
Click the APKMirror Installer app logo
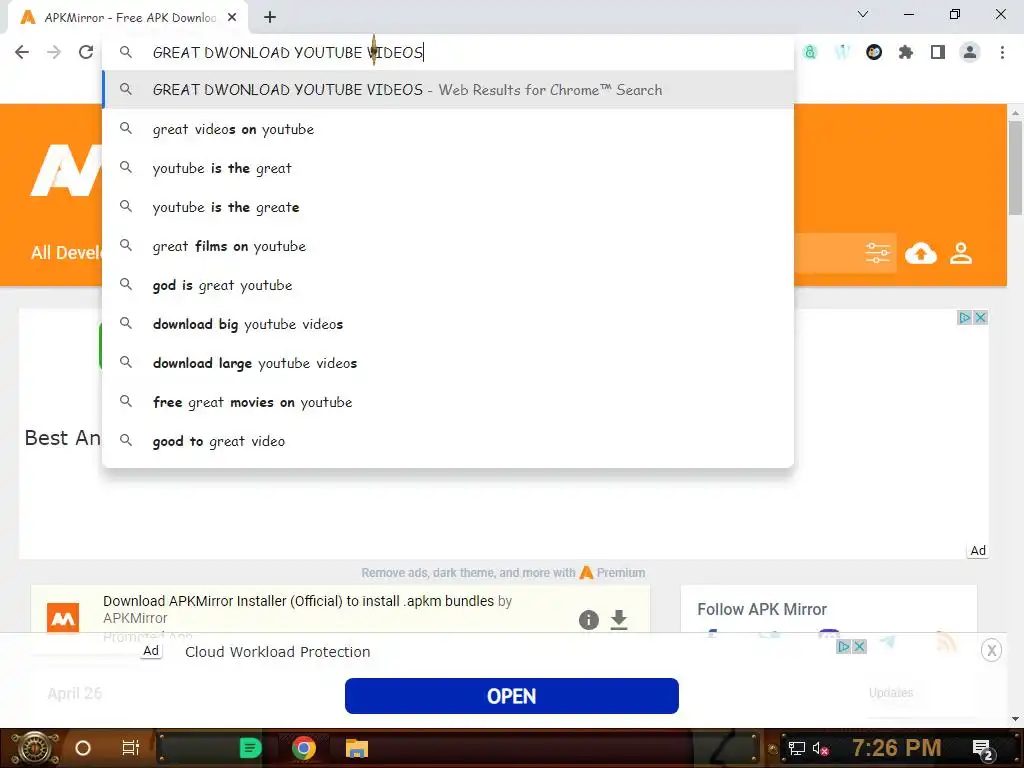click(x=63, y=617)
